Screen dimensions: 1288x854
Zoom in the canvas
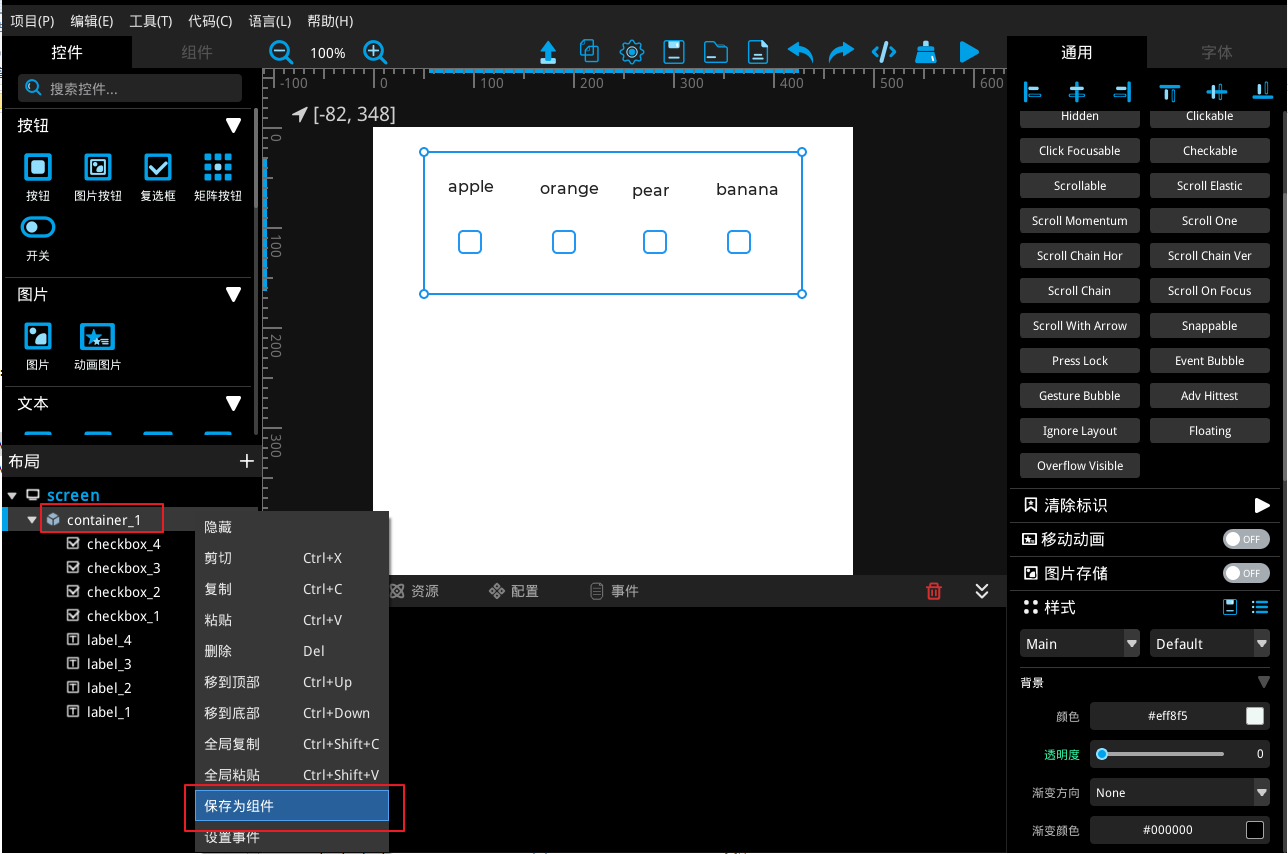click(x=375, y=52)
